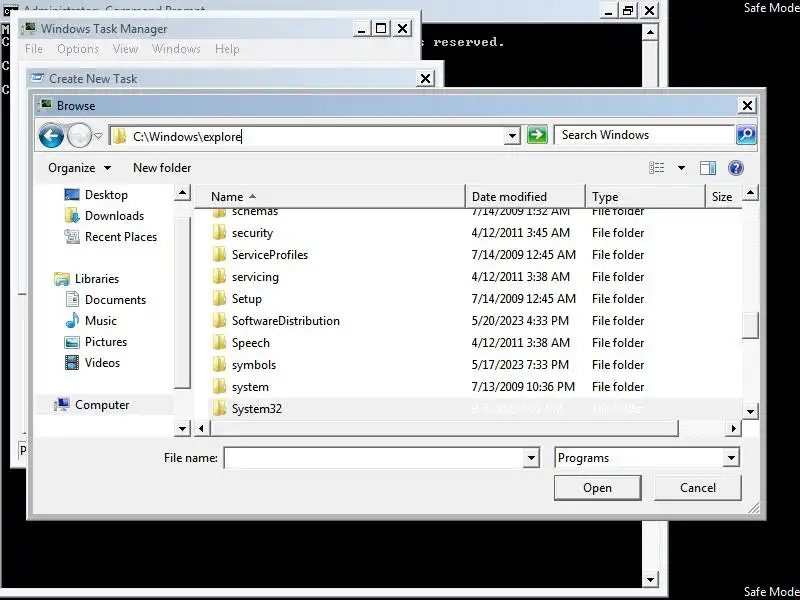
Task: Open recent pages dropdown beside navigation arrows
Action: point(98,136)
